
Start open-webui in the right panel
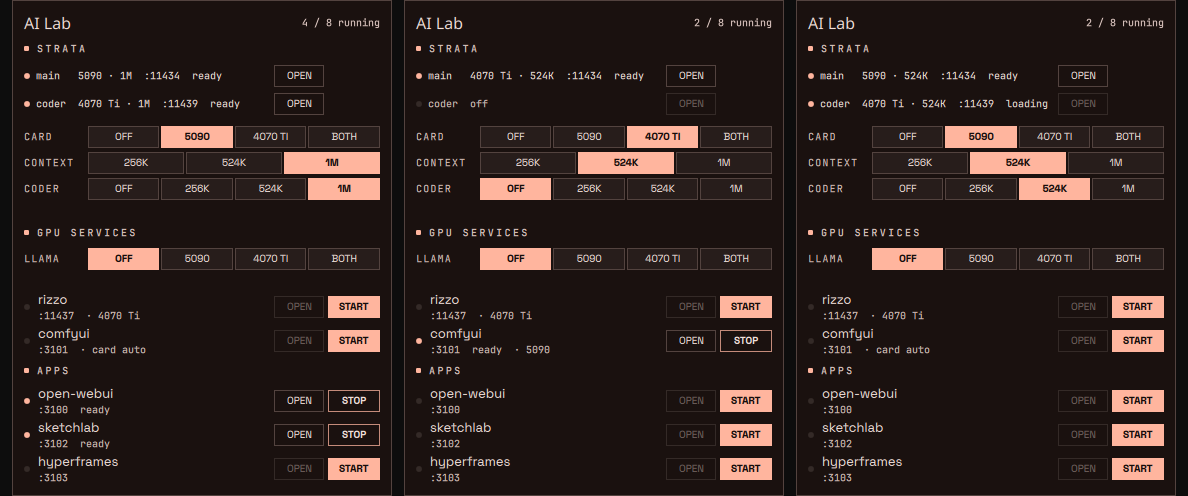pyautogui.click(x=1138, y=401)
